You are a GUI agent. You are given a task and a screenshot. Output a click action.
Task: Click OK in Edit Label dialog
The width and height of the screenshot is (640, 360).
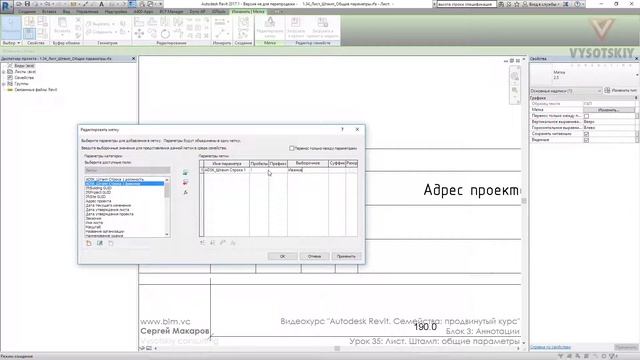click(282, 256)
